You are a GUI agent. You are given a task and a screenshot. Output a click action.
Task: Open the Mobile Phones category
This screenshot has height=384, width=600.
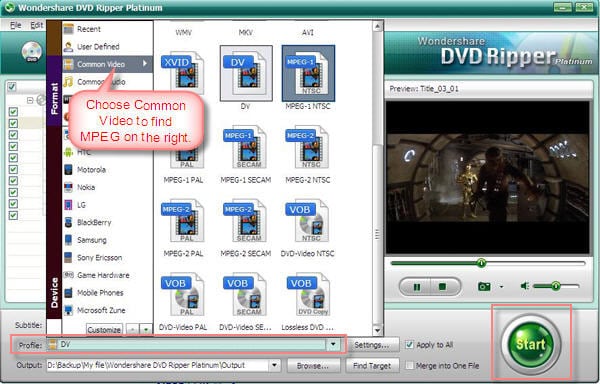(x=108, y=293)
